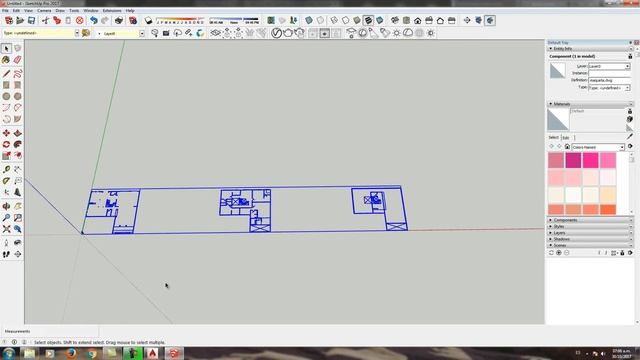The image size is (640, 360).
Task: Toggle Shaded With Textures face style
Action: (368, 20)
